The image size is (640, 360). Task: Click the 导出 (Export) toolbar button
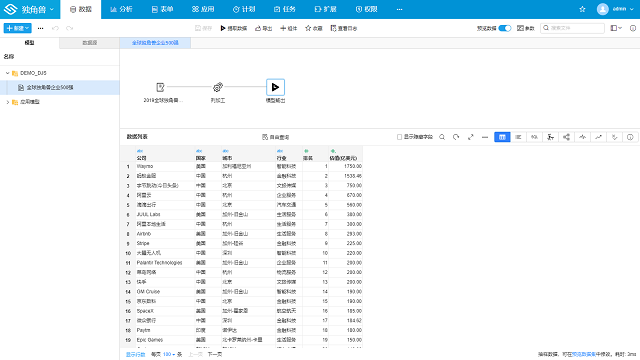264,28
